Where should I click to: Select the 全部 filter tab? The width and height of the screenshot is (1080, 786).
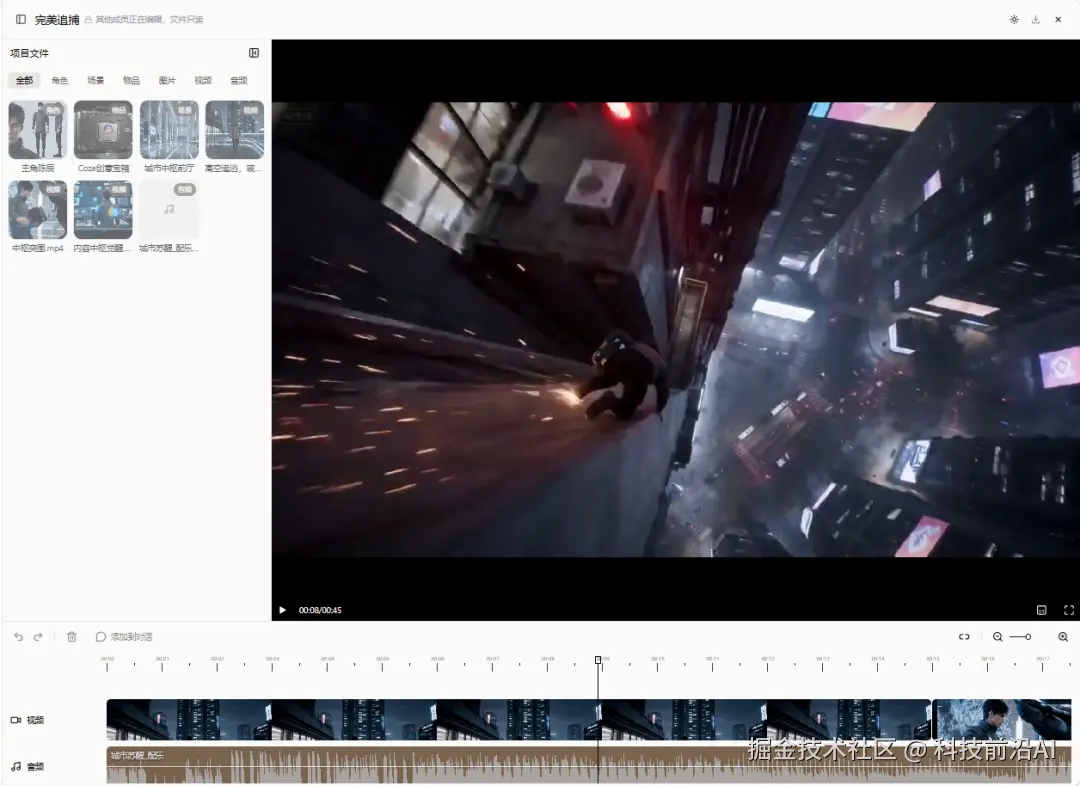coord(24,81)
